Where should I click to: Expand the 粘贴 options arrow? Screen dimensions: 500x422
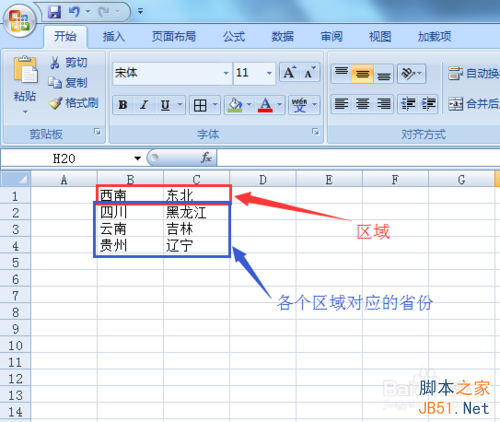[25, 112]
